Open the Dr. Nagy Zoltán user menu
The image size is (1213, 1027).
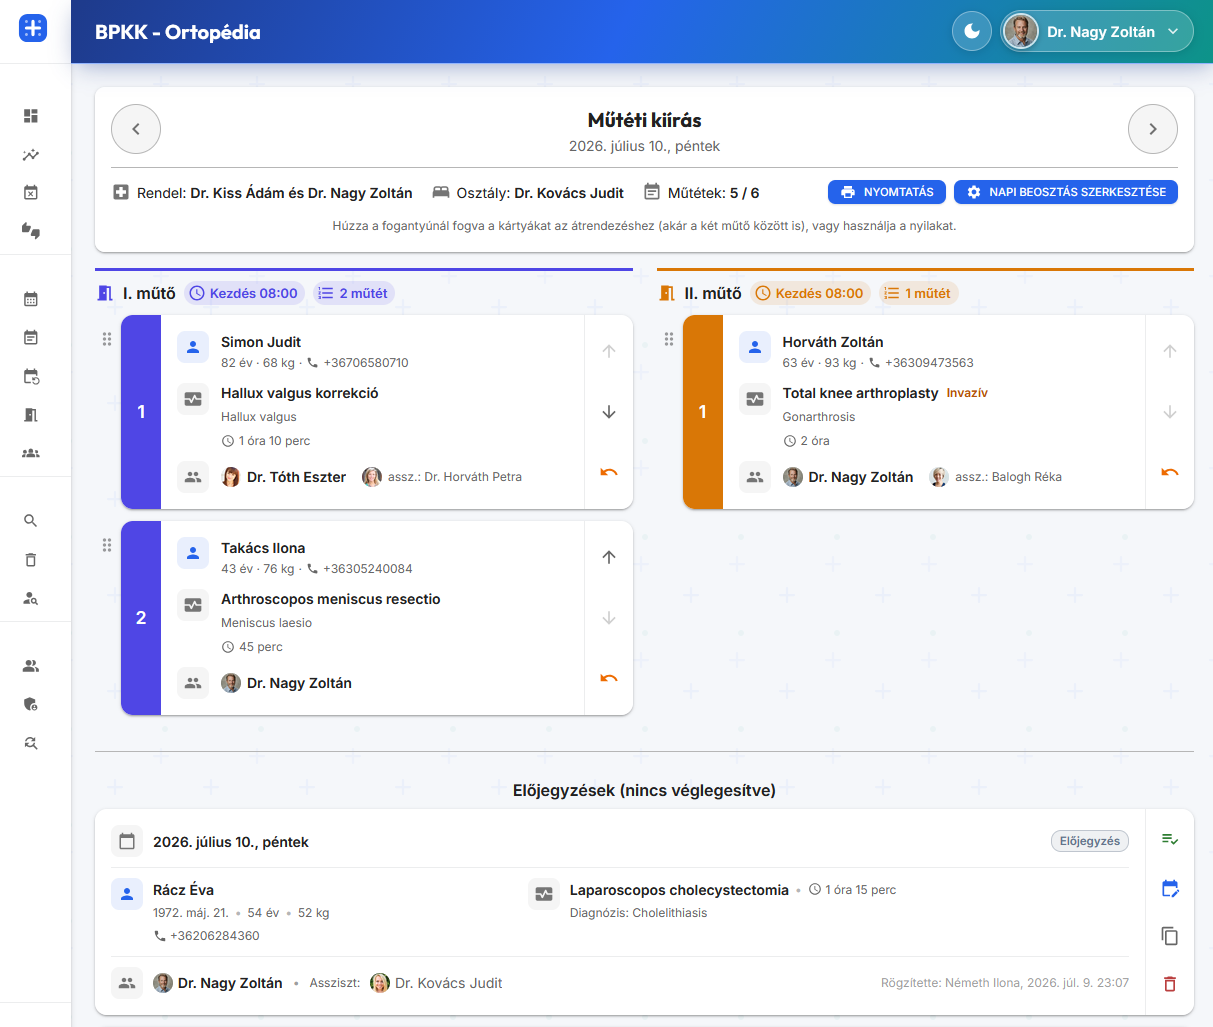coord(1097,31)
